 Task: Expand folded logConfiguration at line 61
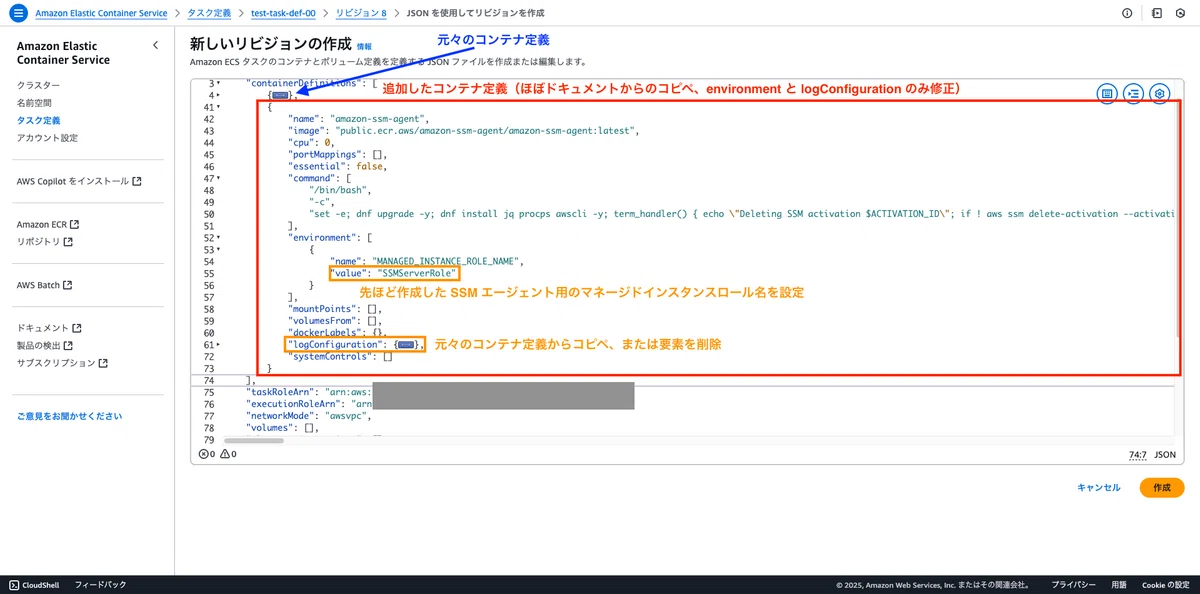pos(218,345)
